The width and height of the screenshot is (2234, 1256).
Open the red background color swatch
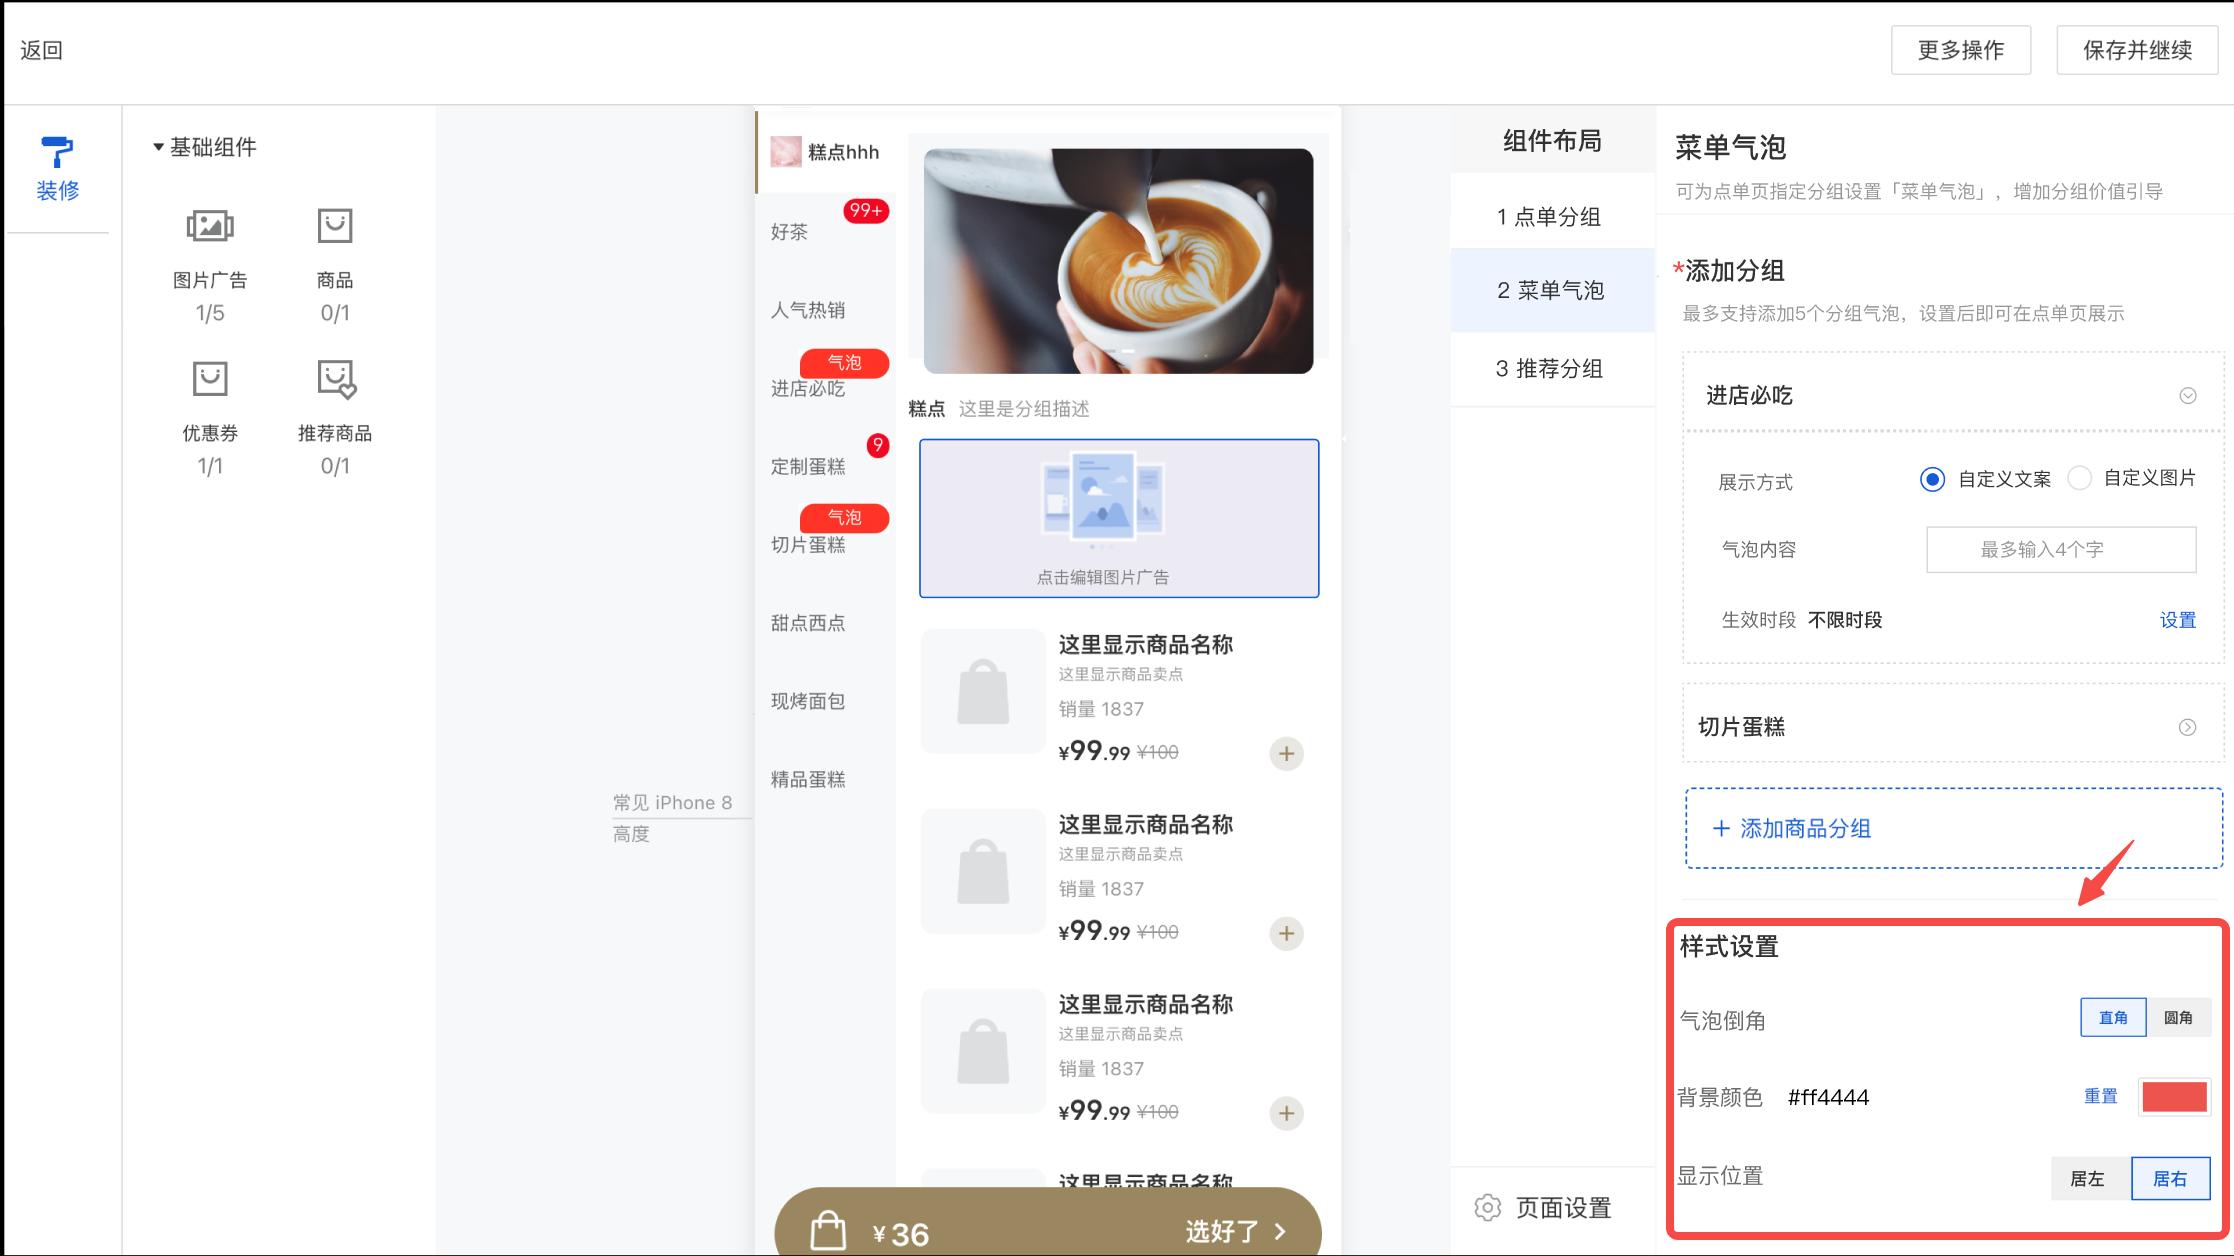2175,1097
